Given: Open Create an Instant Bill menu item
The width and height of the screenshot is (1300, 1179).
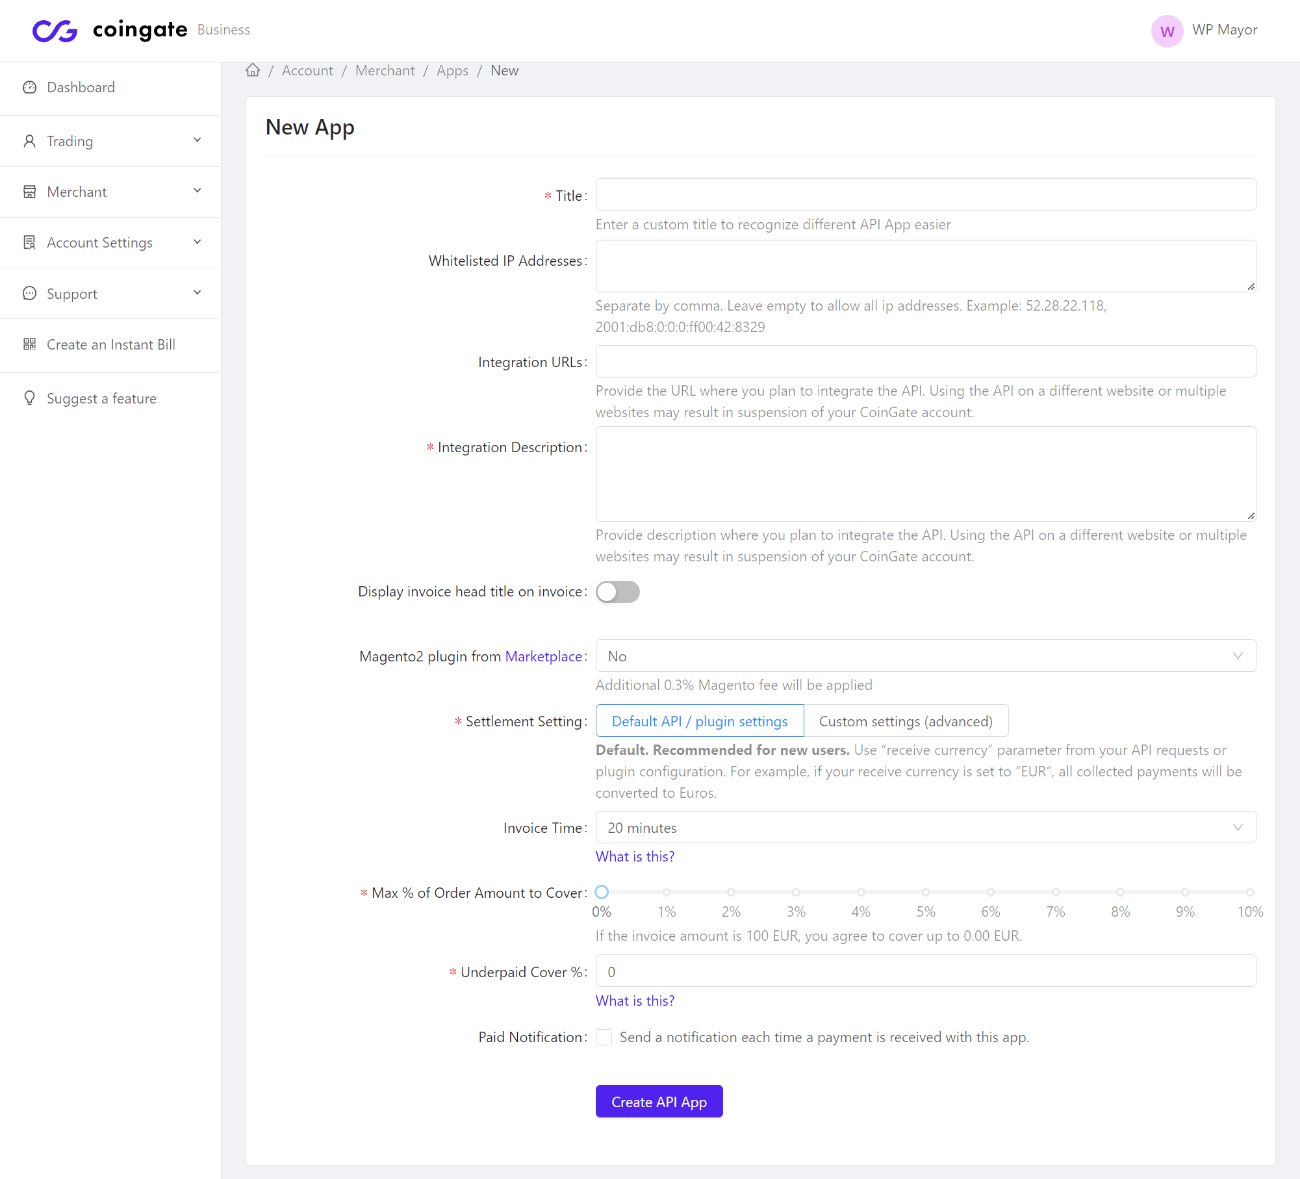Looking at the screenshot, I should (110, 345).
